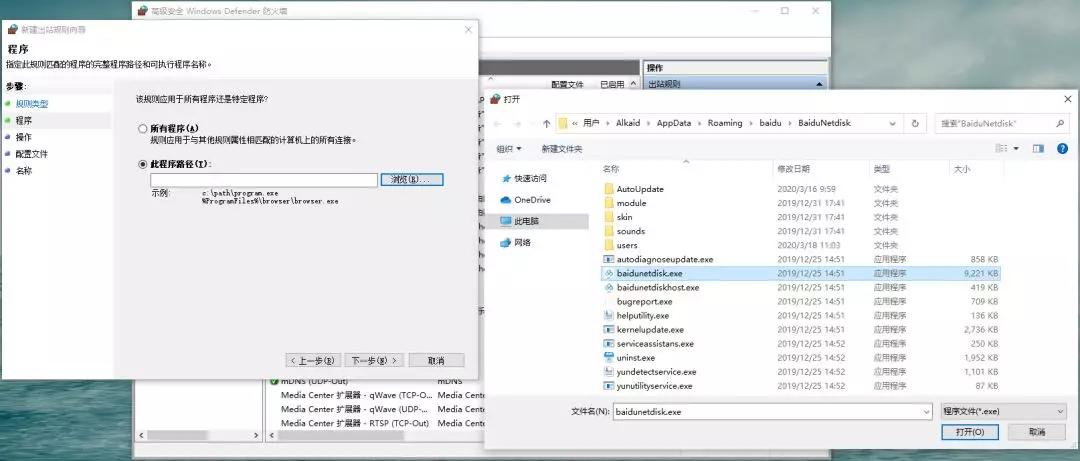
Task: Collapse the 出站规则 actions panel arrow
Action: tap(819, 84)
